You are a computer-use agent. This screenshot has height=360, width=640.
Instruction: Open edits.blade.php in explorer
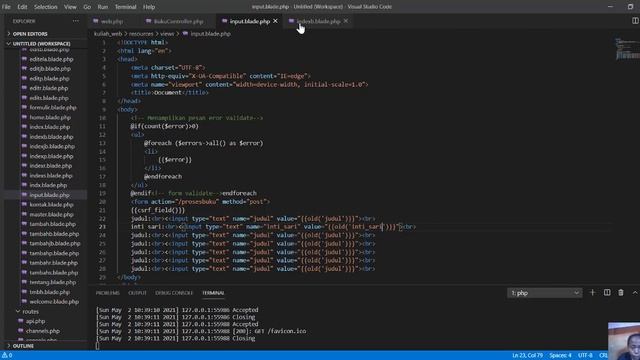click(49, 98)
